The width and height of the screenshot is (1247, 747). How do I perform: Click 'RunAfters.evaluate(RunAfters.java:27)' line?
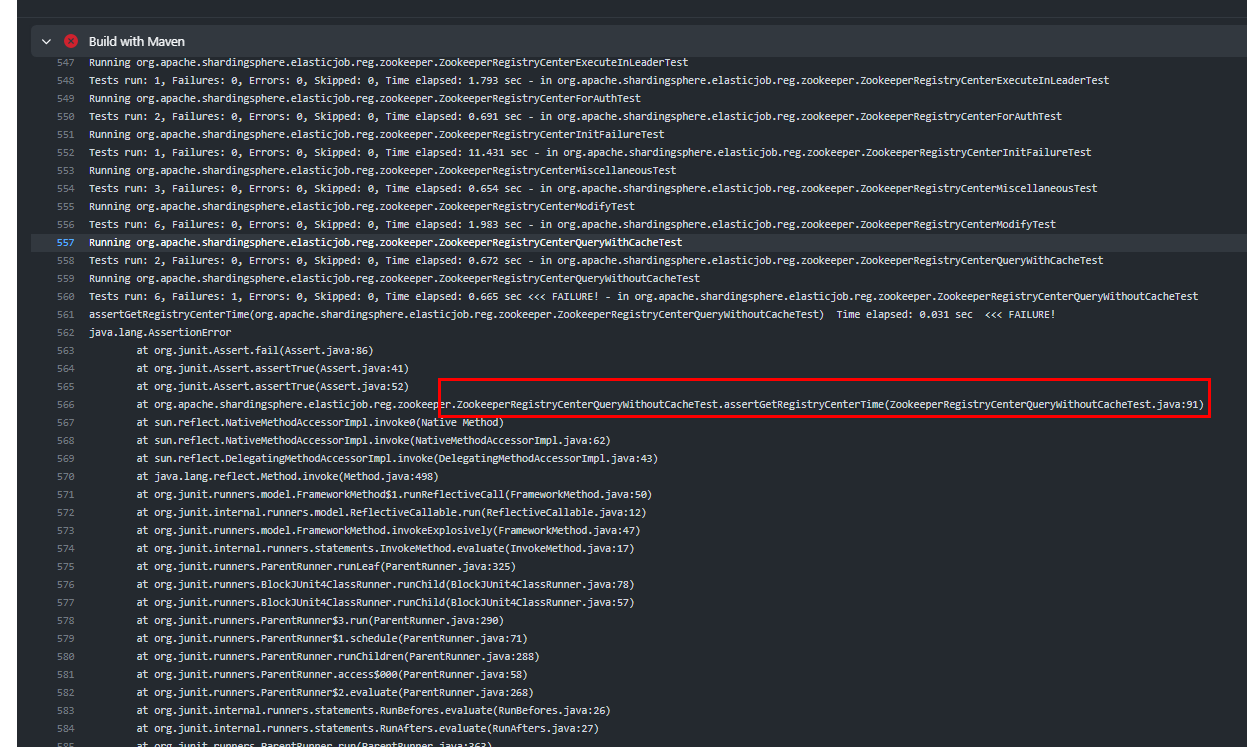pos(367,728)
